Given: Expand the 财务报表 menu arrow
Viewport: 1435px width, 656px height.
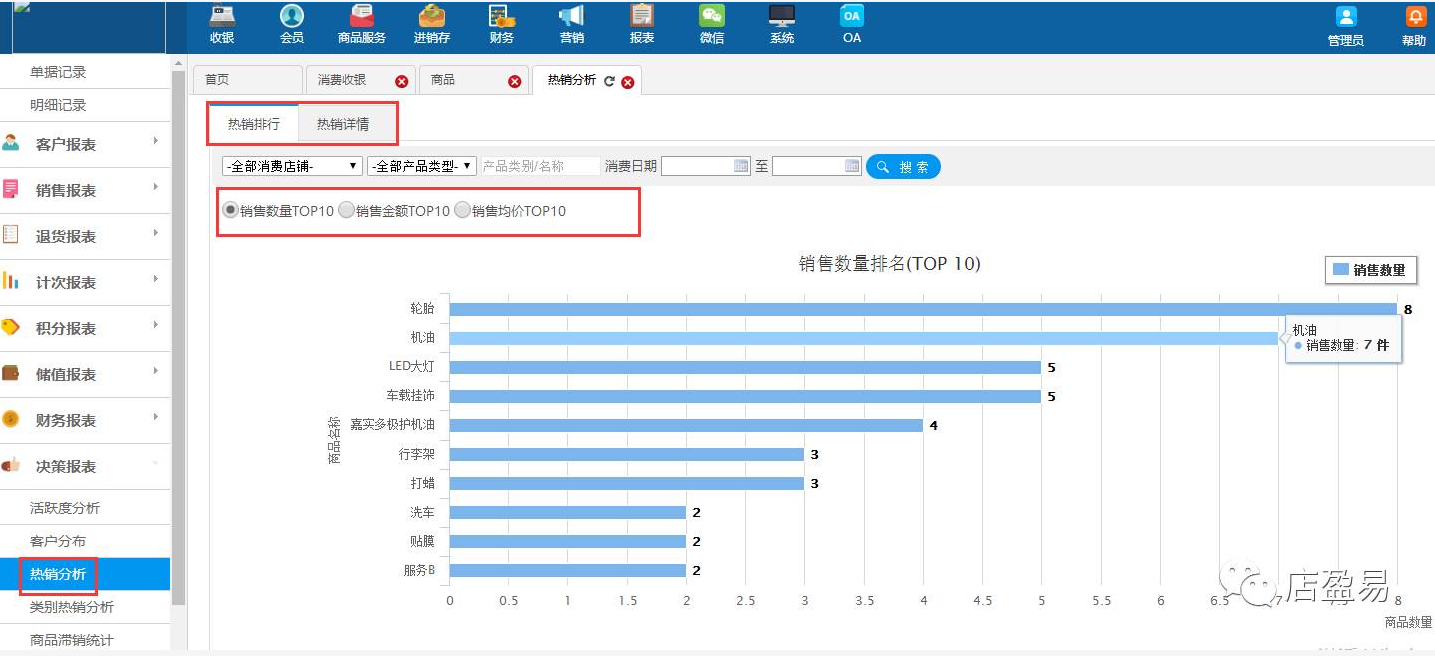Looking at the screenshot, I should point(156,418).
